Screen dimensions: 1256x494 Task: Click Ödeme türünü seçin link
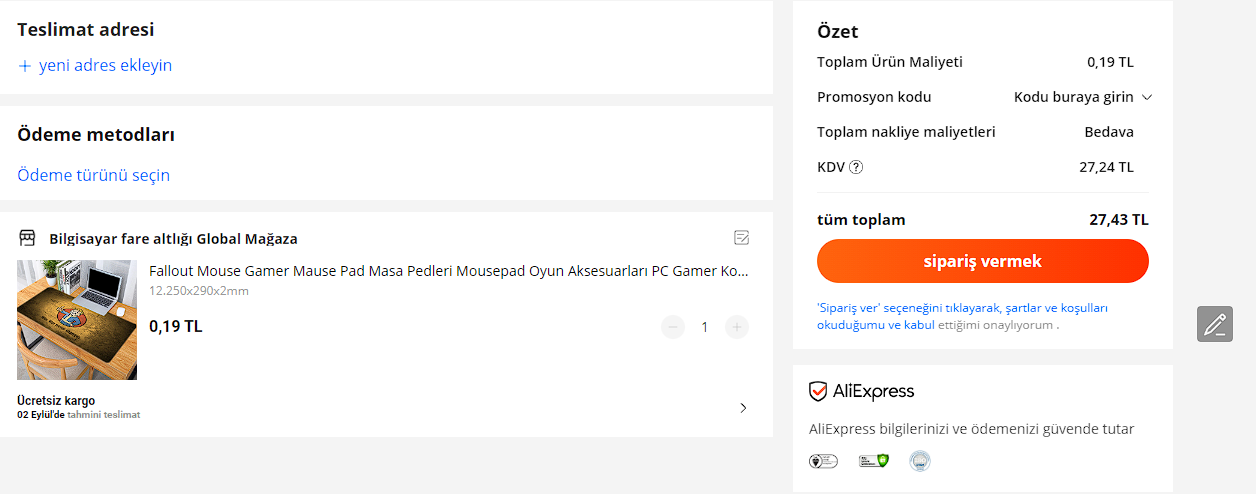coord(94,175)
